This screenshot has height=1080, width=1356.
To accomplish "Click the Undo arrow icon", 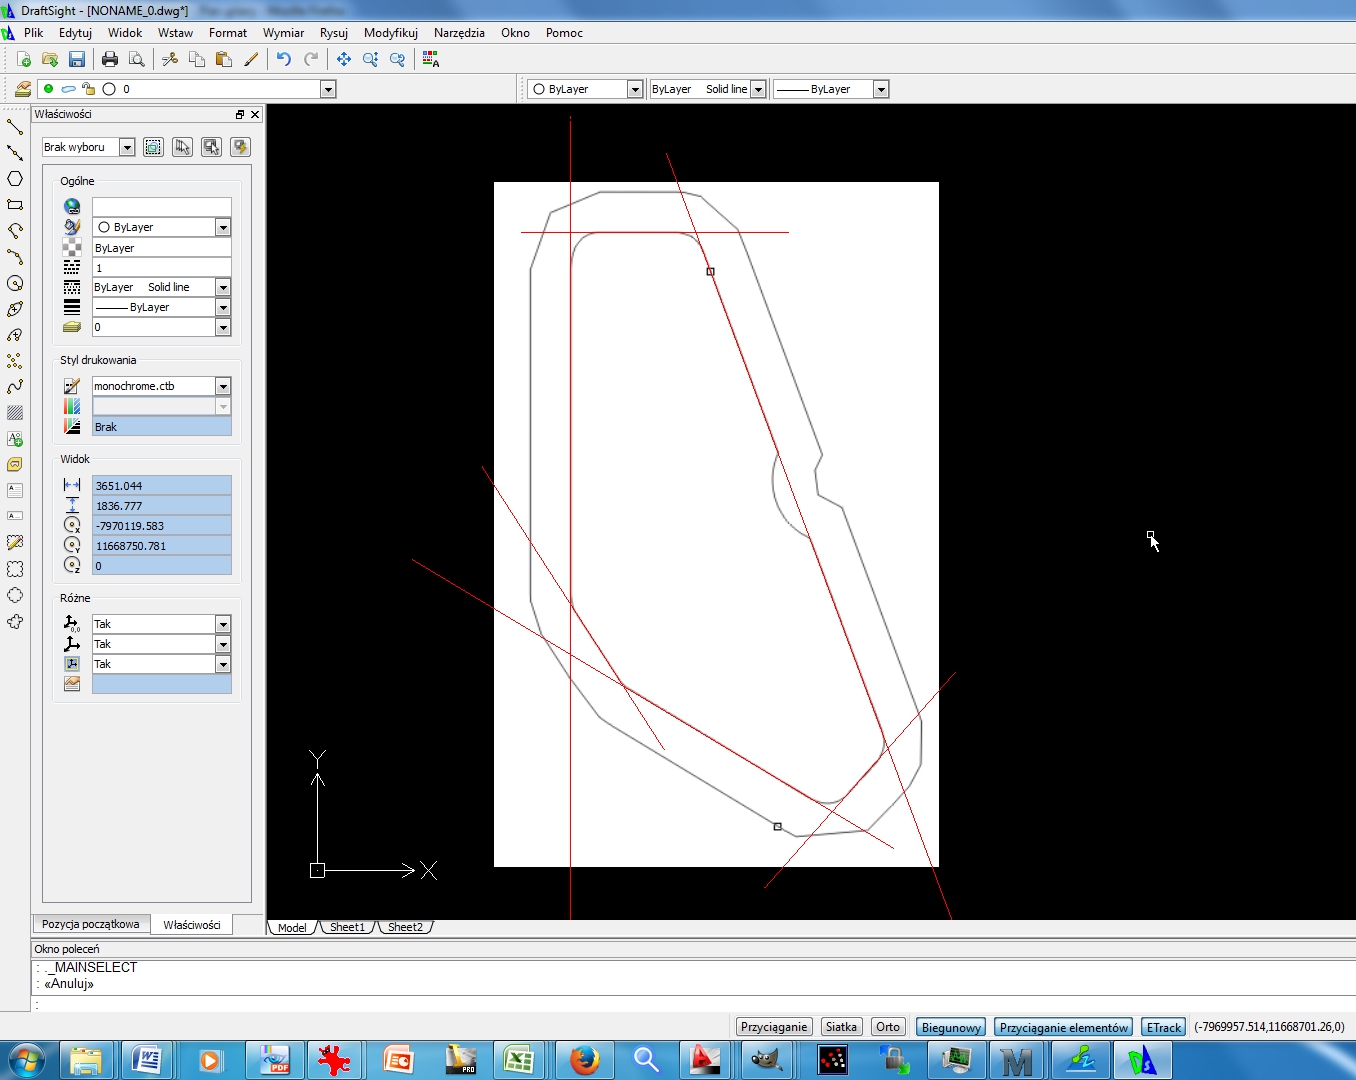I will (x=284, y=60).
